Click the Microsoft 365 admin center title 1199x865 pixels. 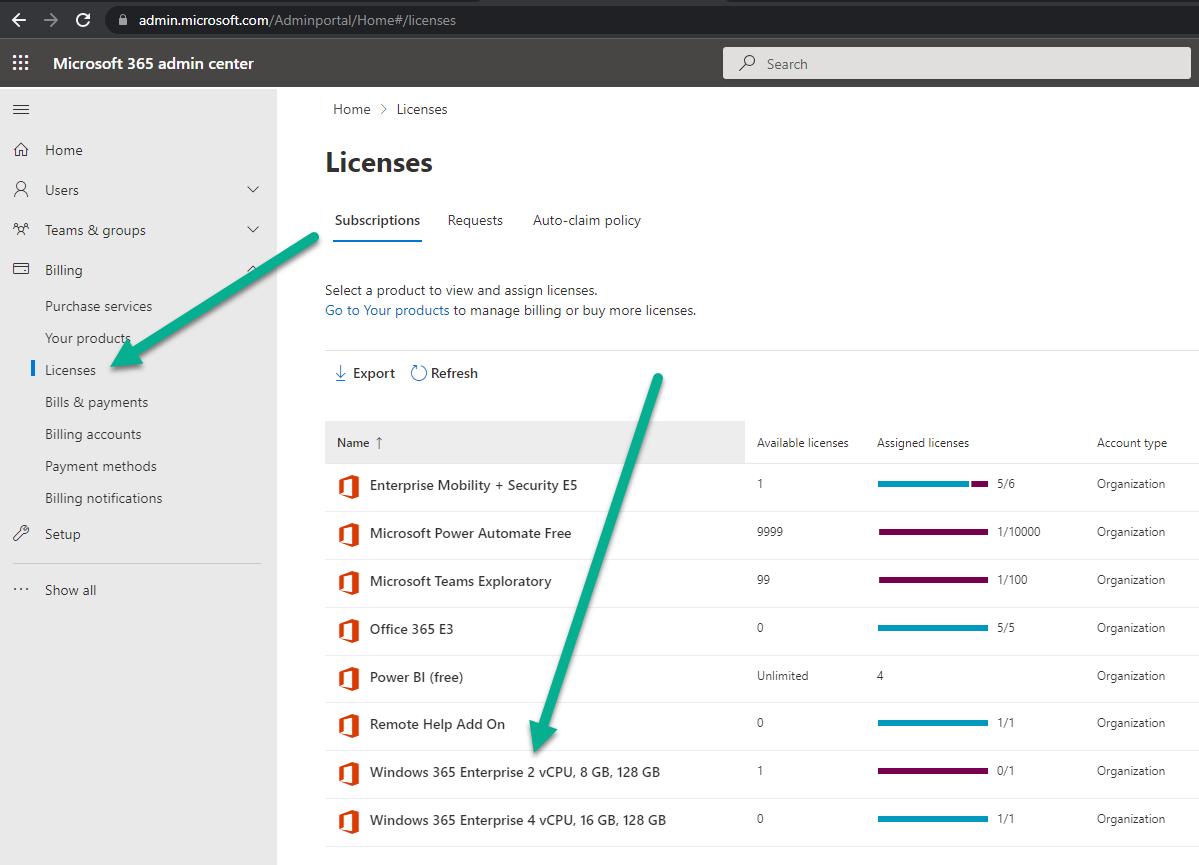(x=153, y=63)
